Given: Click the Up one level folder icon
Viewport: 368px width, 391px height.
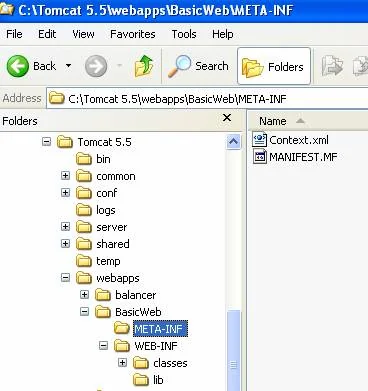Looking at the screenshot, I should [144, 66].
